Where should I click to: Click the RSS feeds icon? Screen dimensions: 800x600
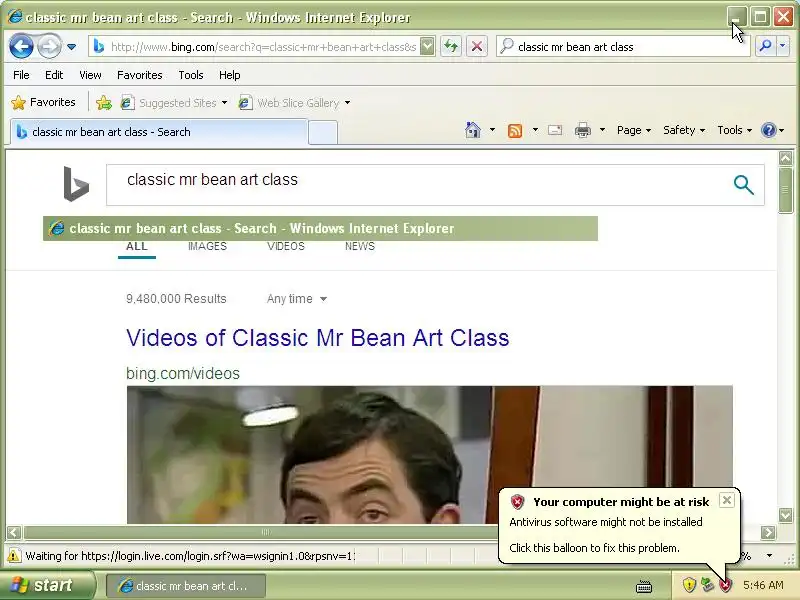tap(515, 131)
